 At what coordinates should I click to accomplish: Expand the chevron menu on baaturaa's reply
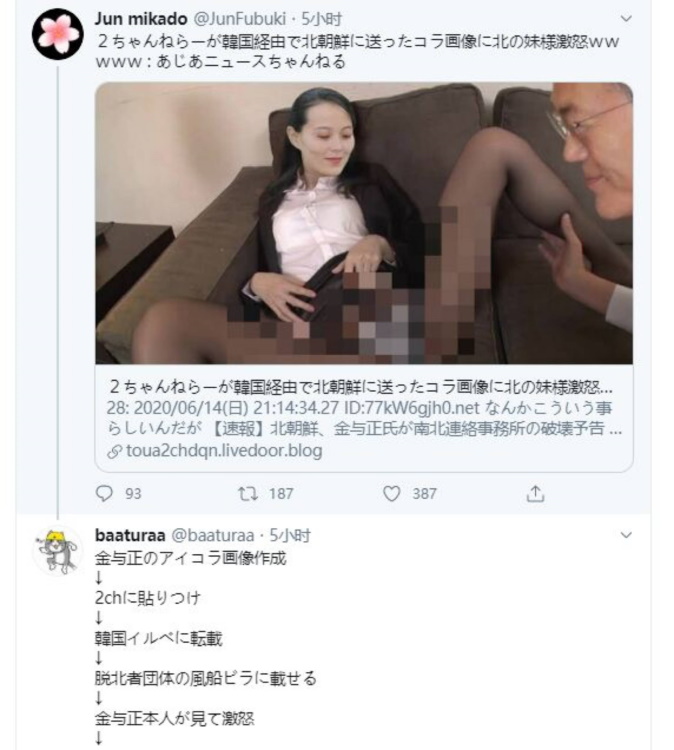[626, 535]
